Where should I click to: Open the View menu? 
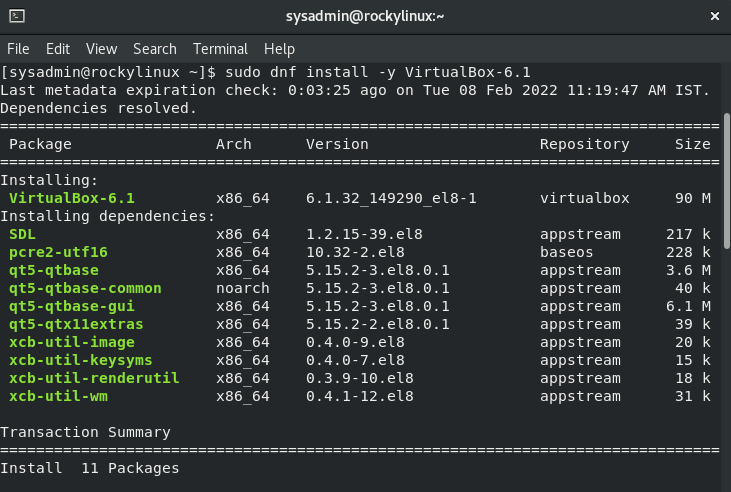click(101, 49)
